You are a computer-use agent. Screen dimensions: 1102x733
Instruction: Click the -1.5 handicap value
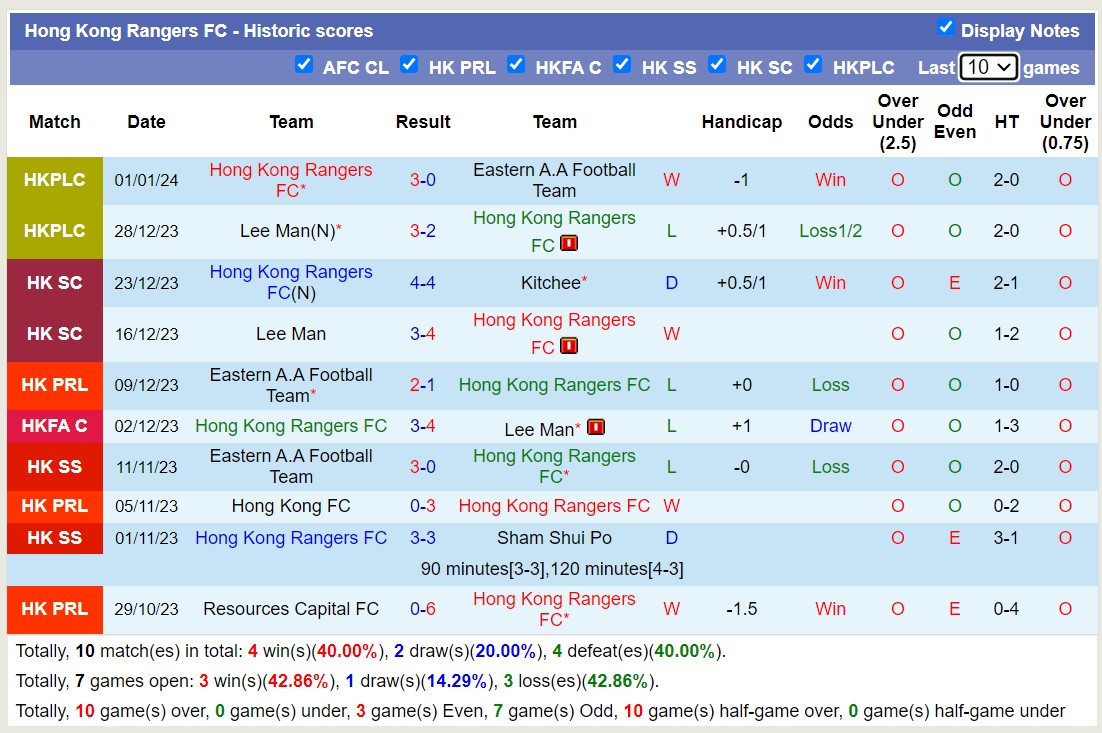(x=741, y=609)
